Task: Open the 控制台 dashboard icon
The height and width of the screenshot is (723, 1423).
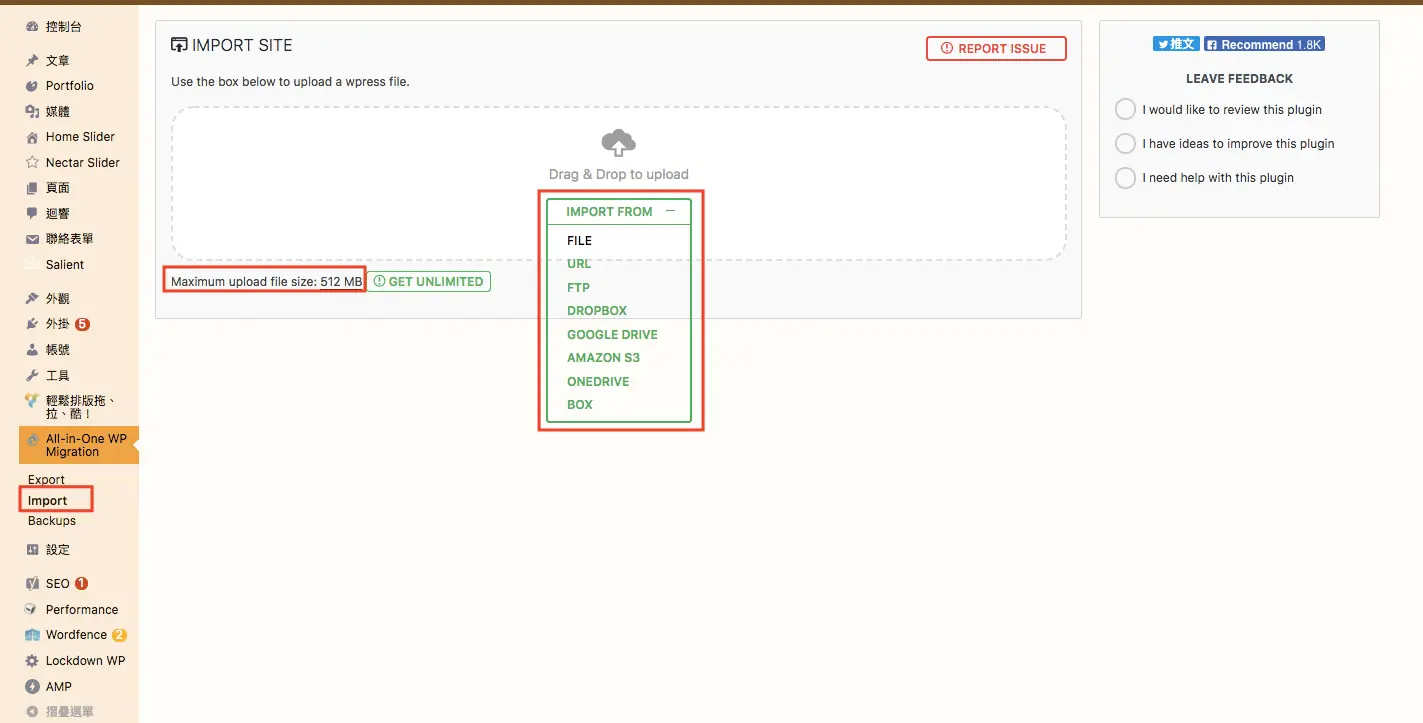Action: point(32,27)
